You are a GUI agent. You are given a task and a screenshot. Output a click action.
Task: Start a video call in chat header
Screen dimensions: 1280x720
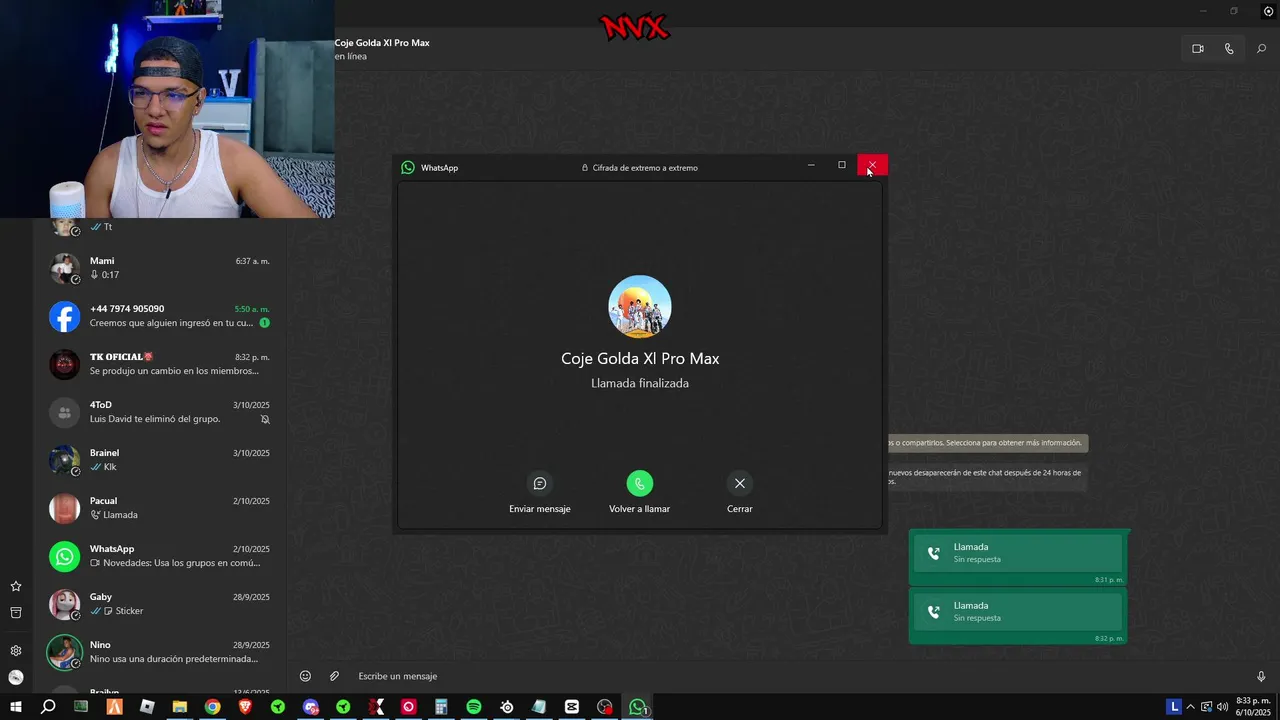pyautogui.click(x=1198, y=49)
